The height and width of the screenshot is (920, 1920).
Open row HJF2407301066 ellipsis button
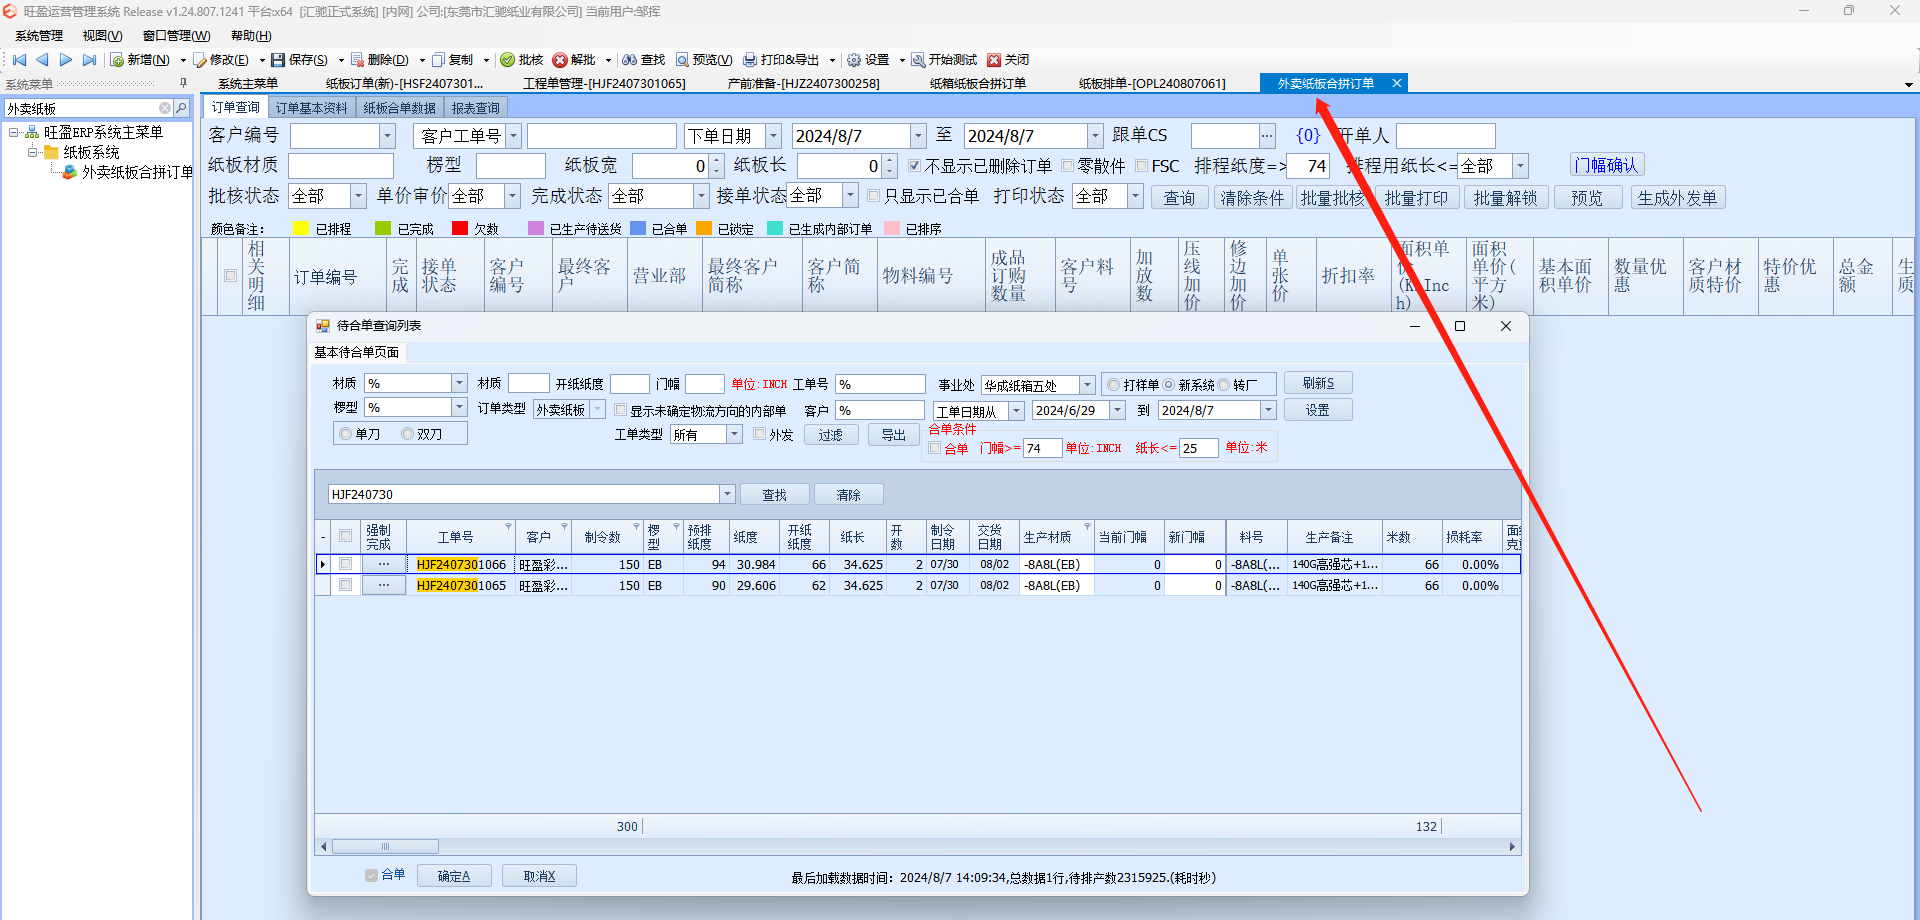click(x=384, y=564)
